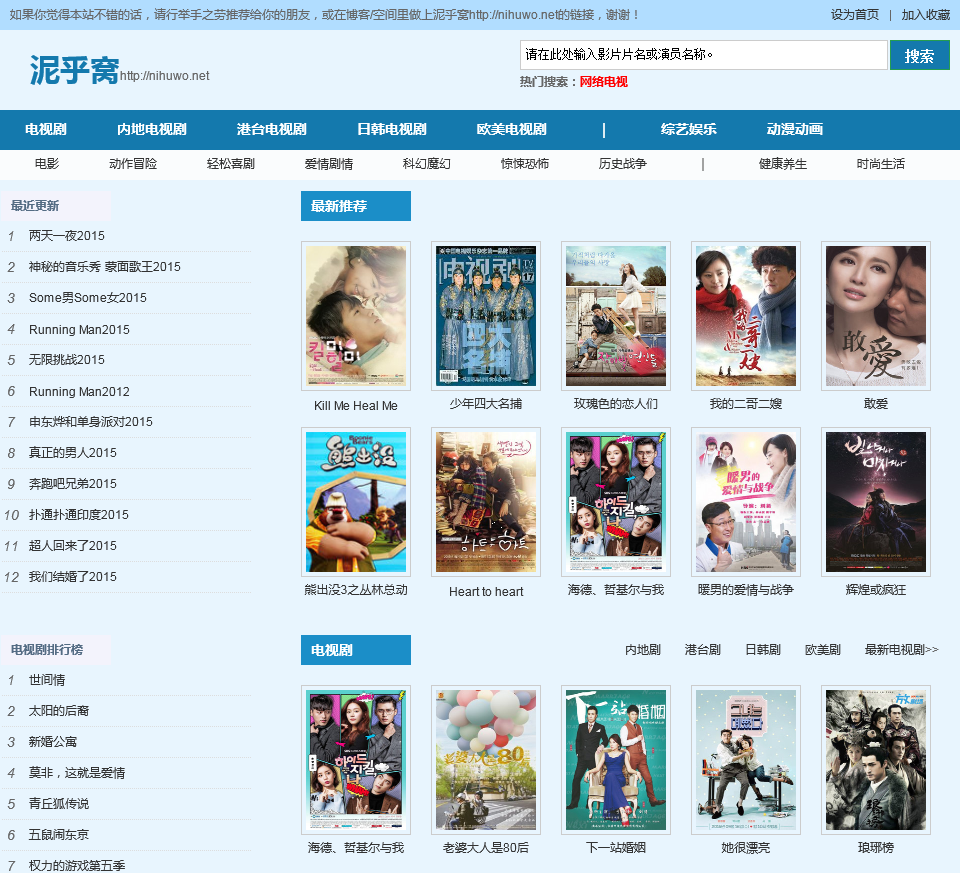Open the 电视剧 main navigation item
Image resolution: width=960 pixels, height=873 pixels.
pyautogui.click(x=46, y=129)
